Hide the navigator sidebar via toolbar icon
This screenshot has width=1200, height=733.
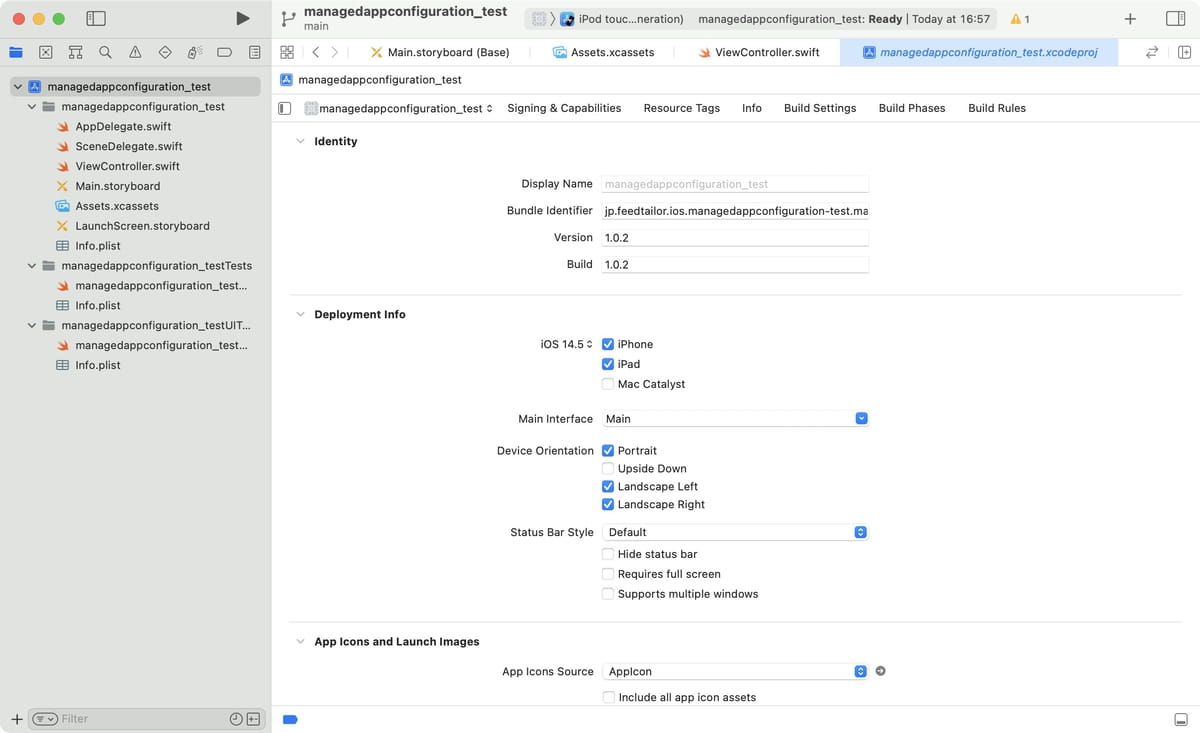click(x=96, y=18)
